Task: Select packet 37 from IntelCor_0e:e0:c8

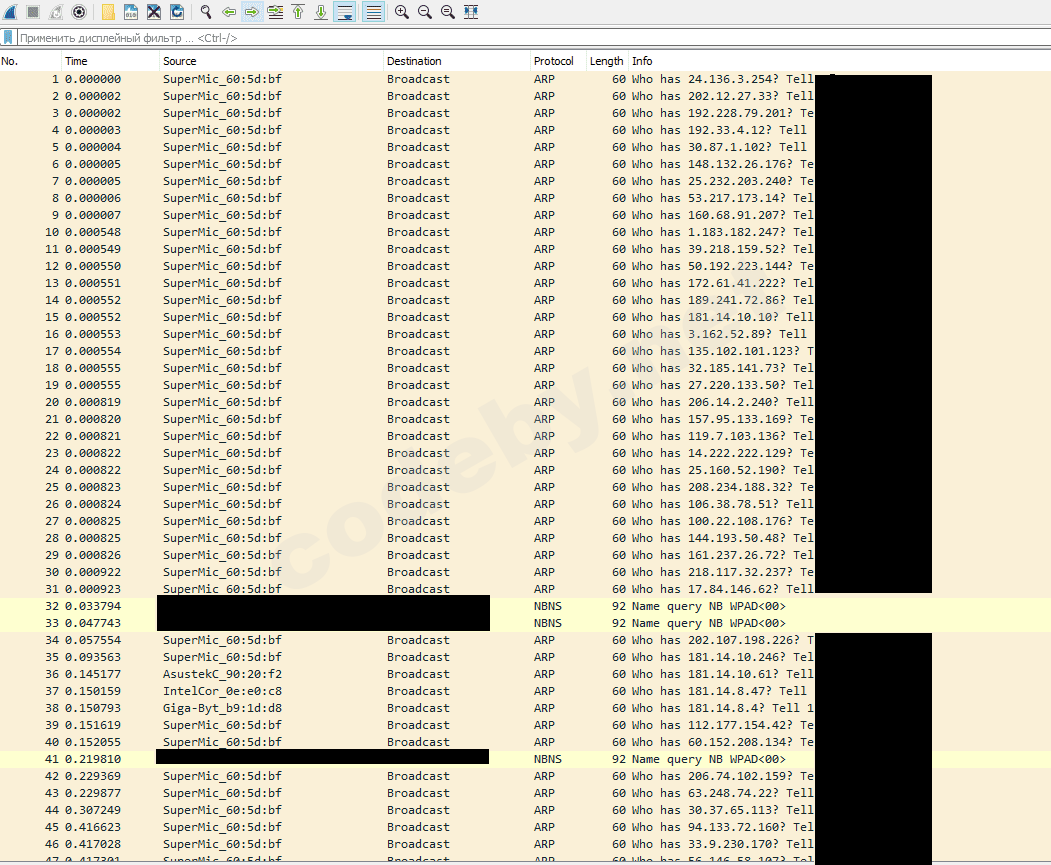Action: 526,691
